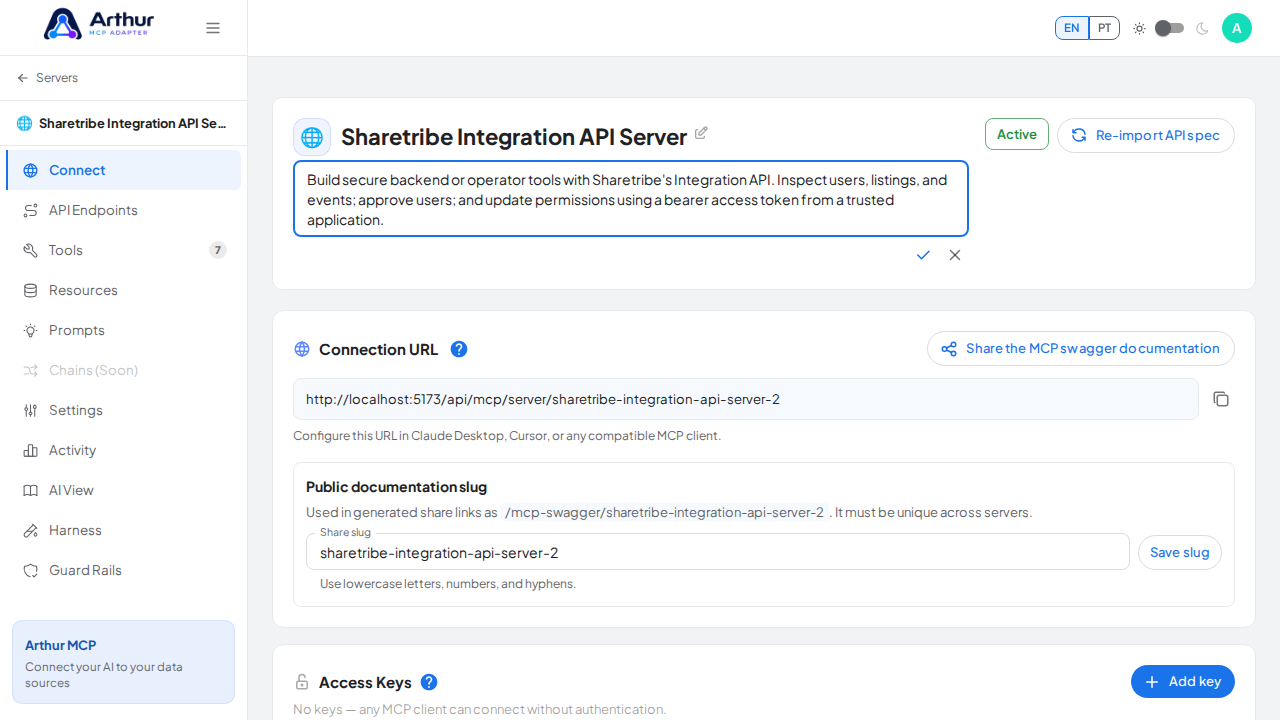This screenshot has width=1280, height=720.
Task: Open the AI View section
Action: [124, 490]
